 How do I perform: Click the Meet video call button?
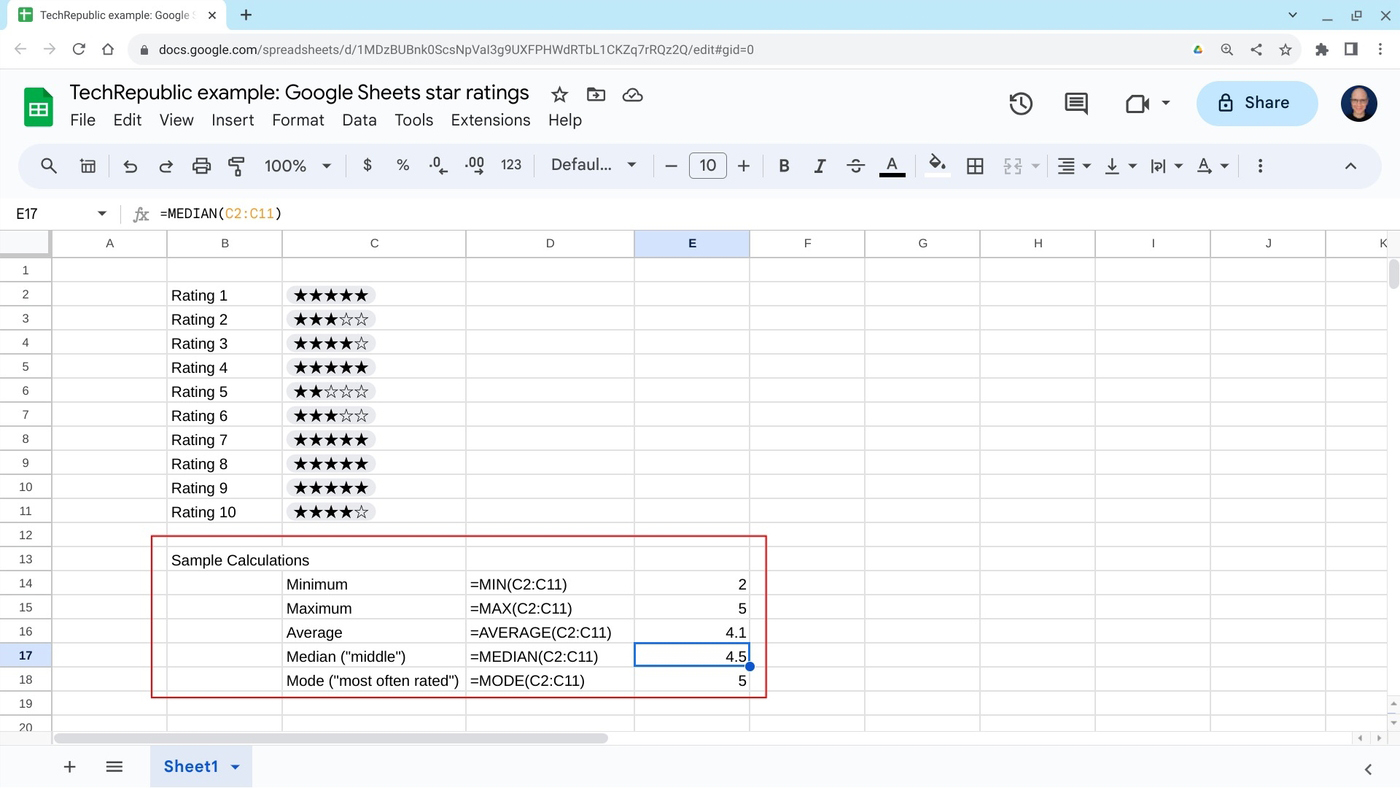(x=1138, y=103)
